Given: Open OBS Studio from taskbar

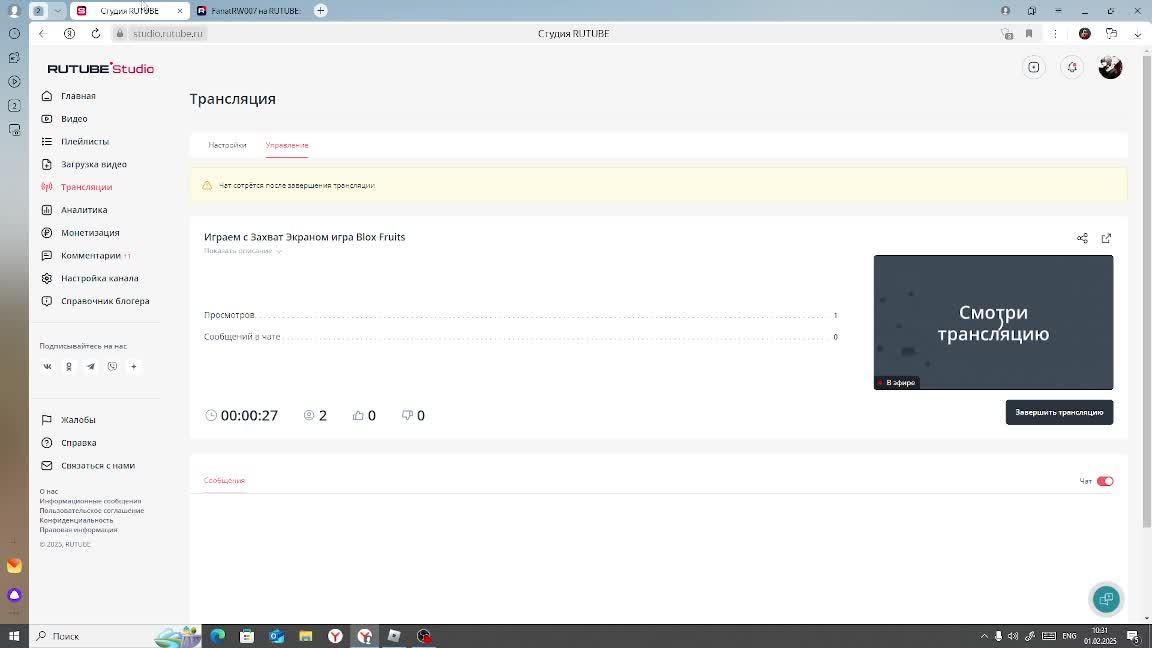Looking at the screenshot, I should [x=424, y=636].
